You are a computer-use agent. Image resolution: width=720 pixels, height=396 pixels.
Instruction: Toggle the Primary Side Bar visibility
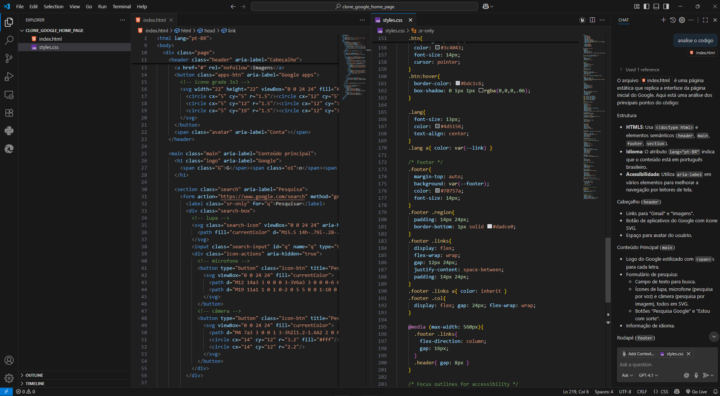646,6
